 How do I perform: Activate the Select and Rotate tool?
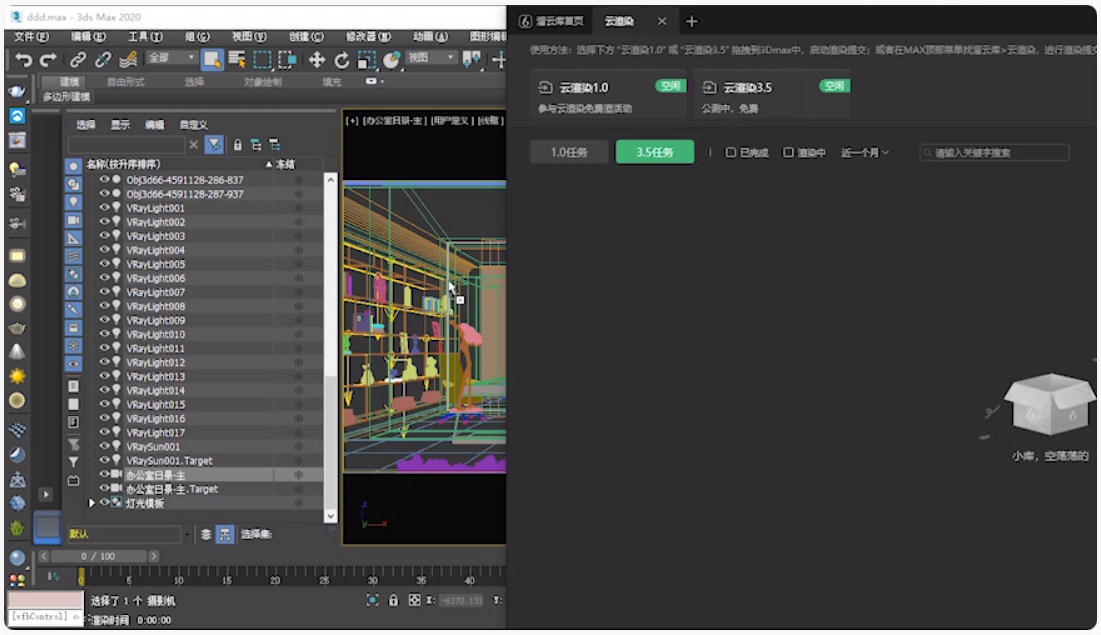tap(342, 60)
